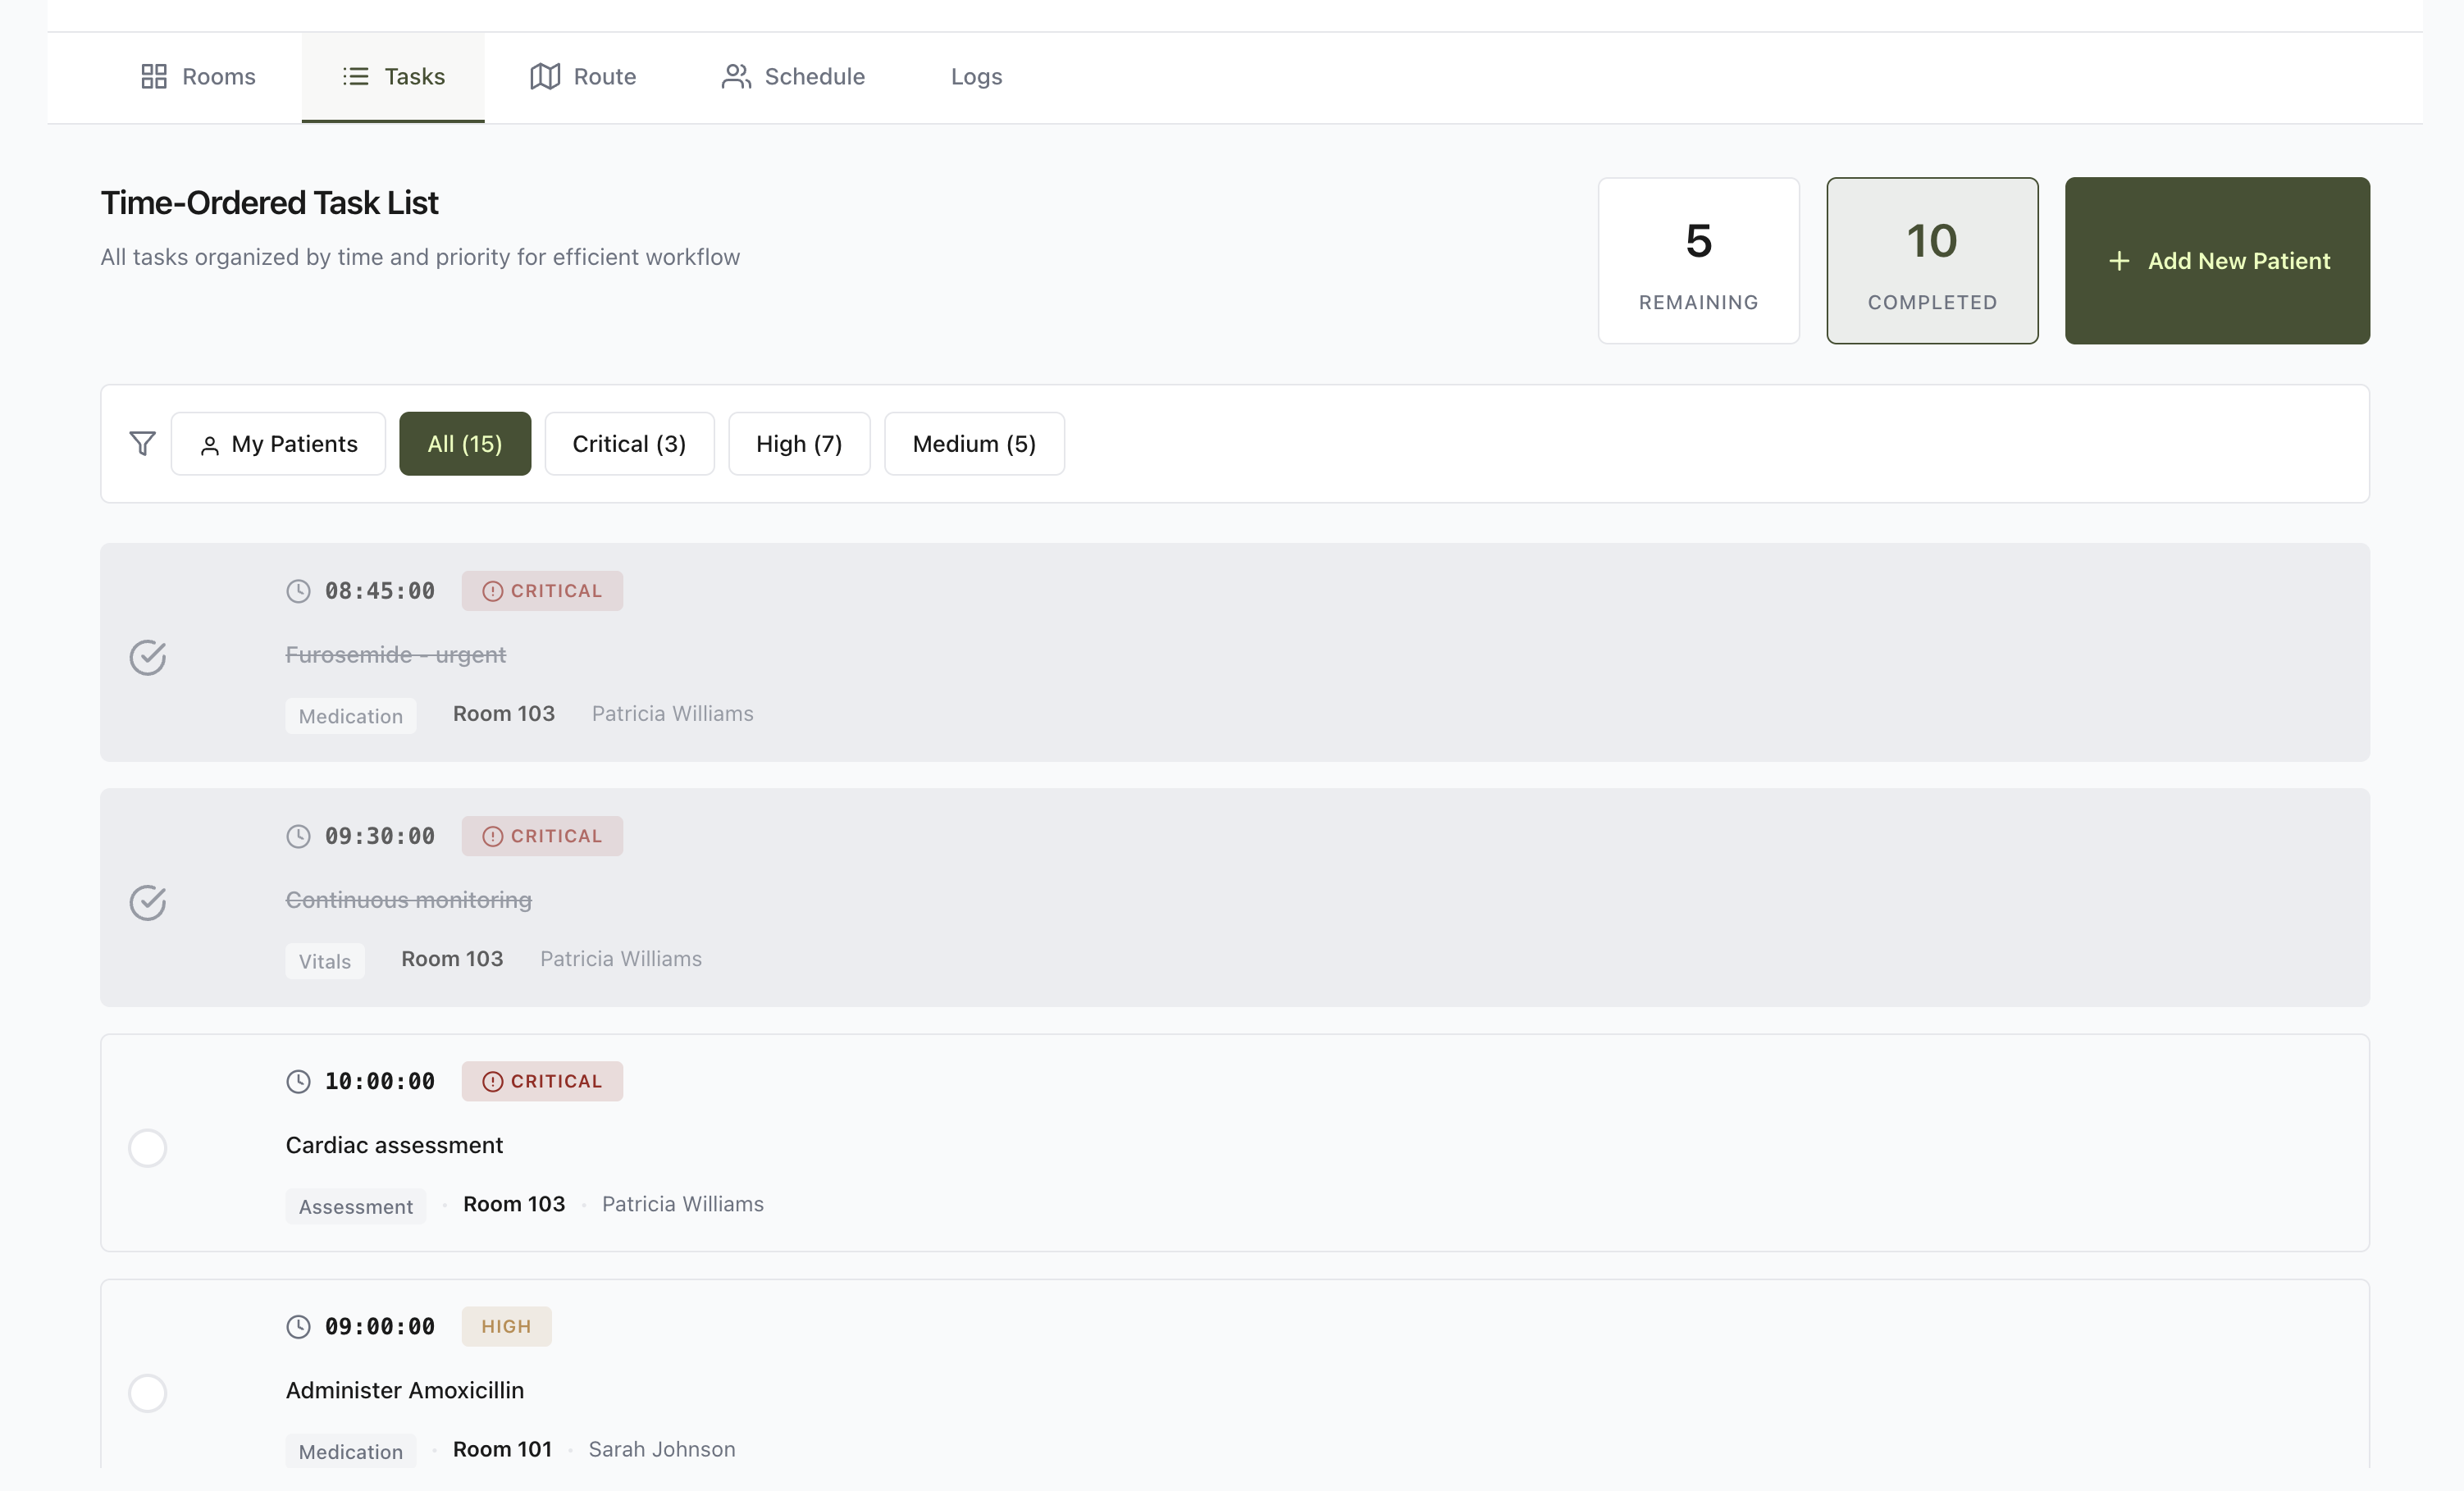Click the Route map icon
The image size is (2464, 1491).
544,77
